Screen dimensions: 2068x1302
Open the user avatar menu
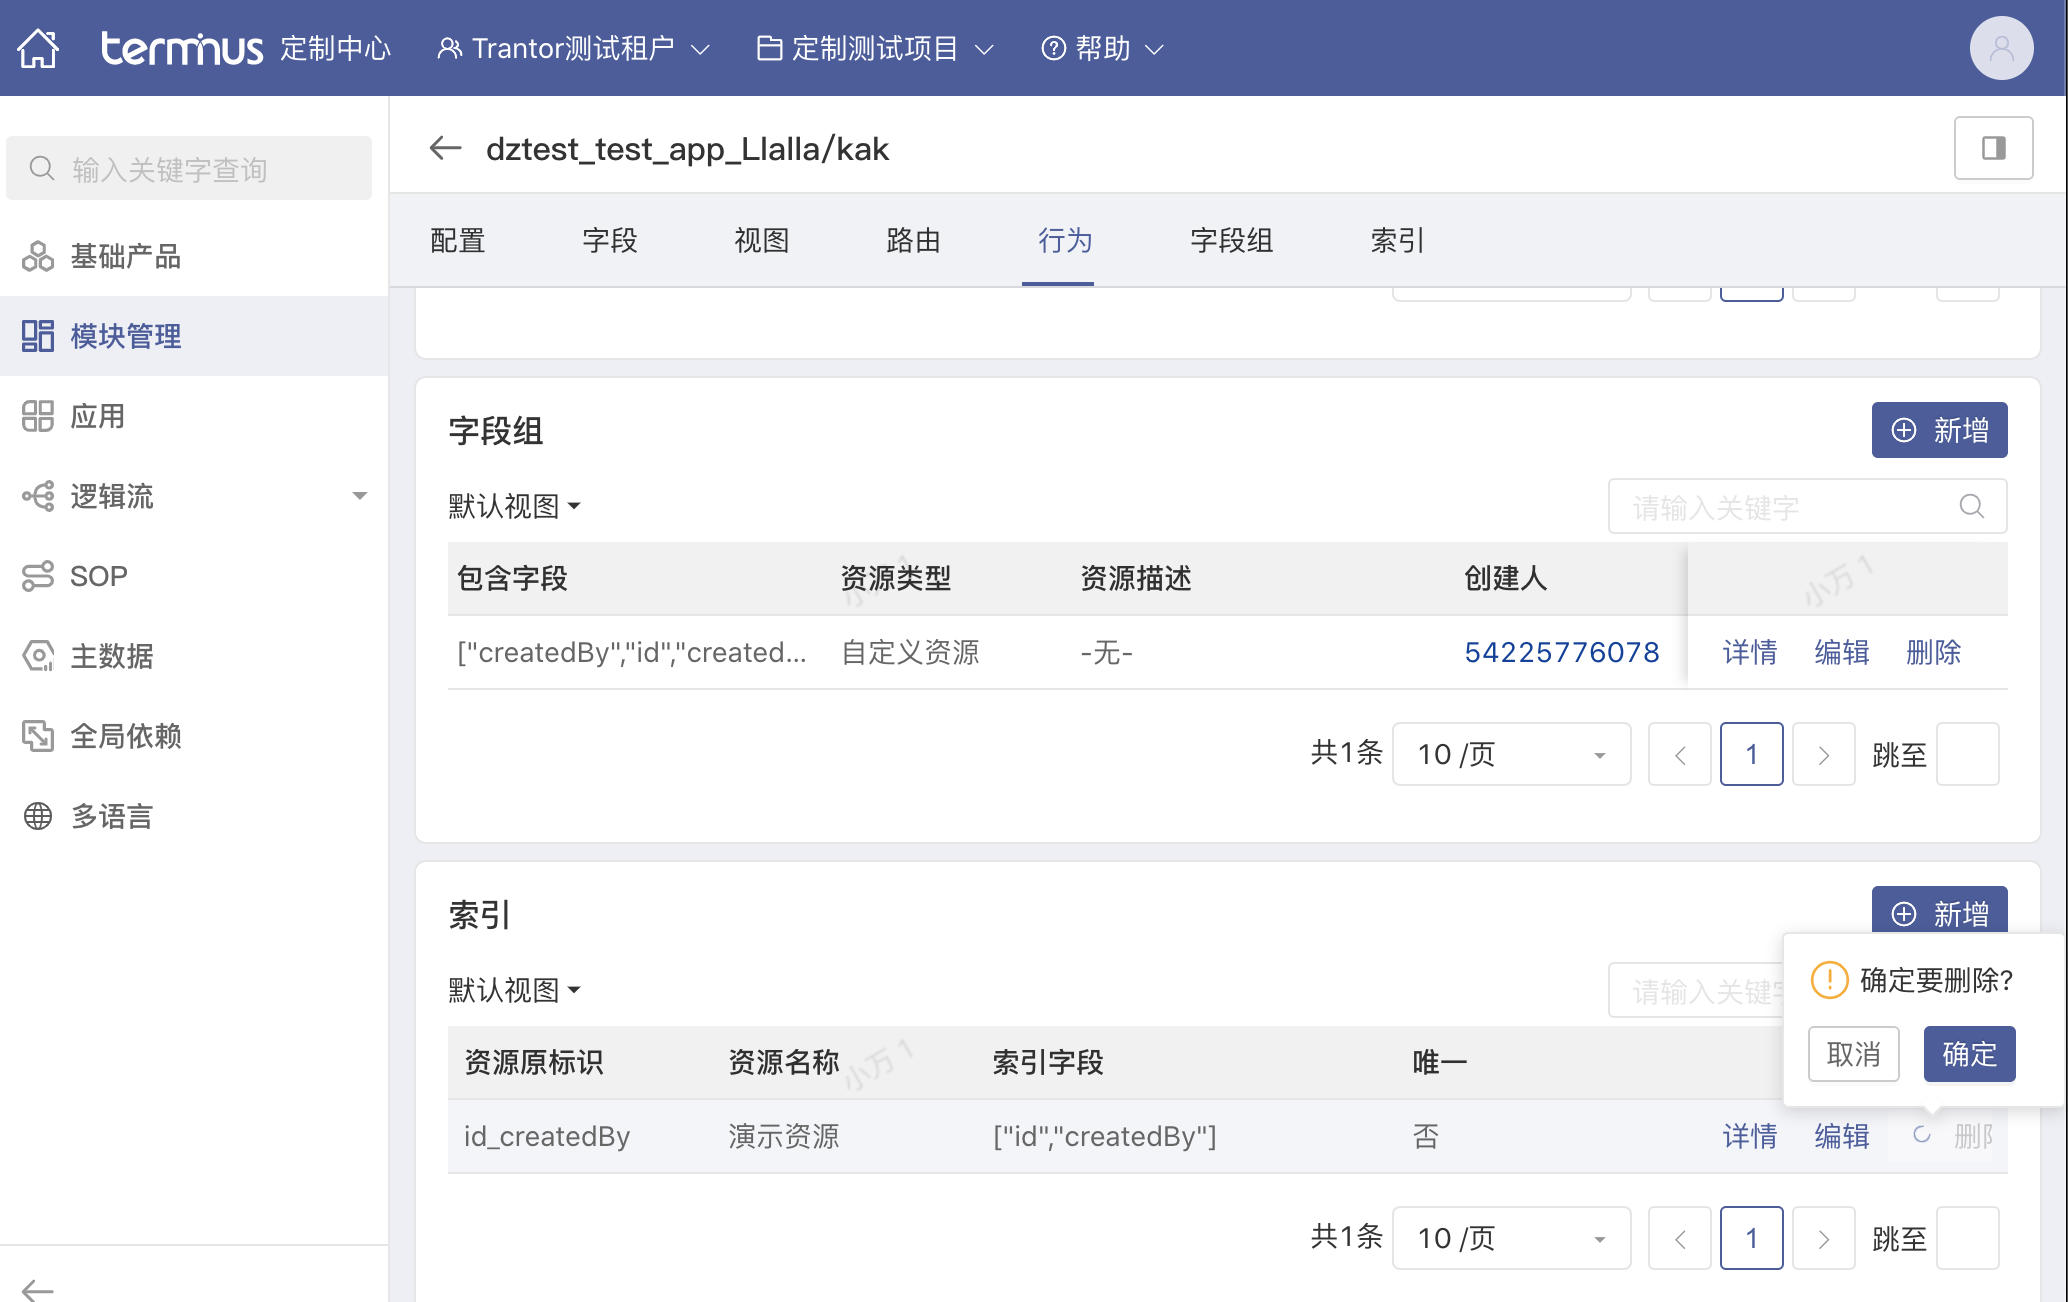pyautogui.click(x=2001, y=48)
